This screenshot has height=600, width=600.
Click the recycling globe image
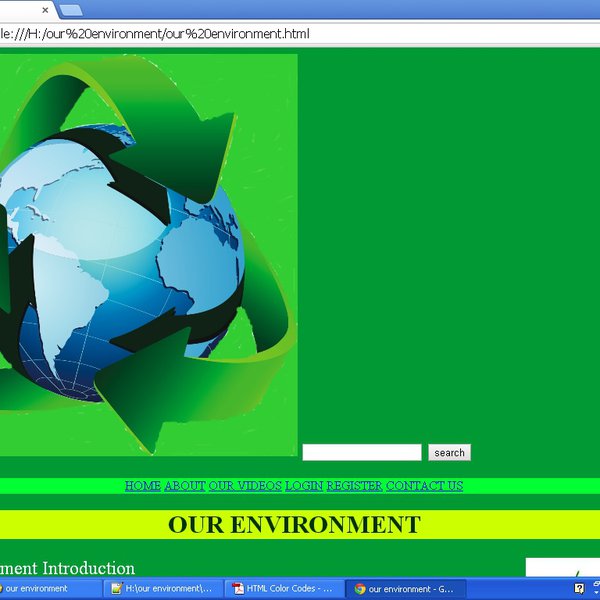point(148,255)
